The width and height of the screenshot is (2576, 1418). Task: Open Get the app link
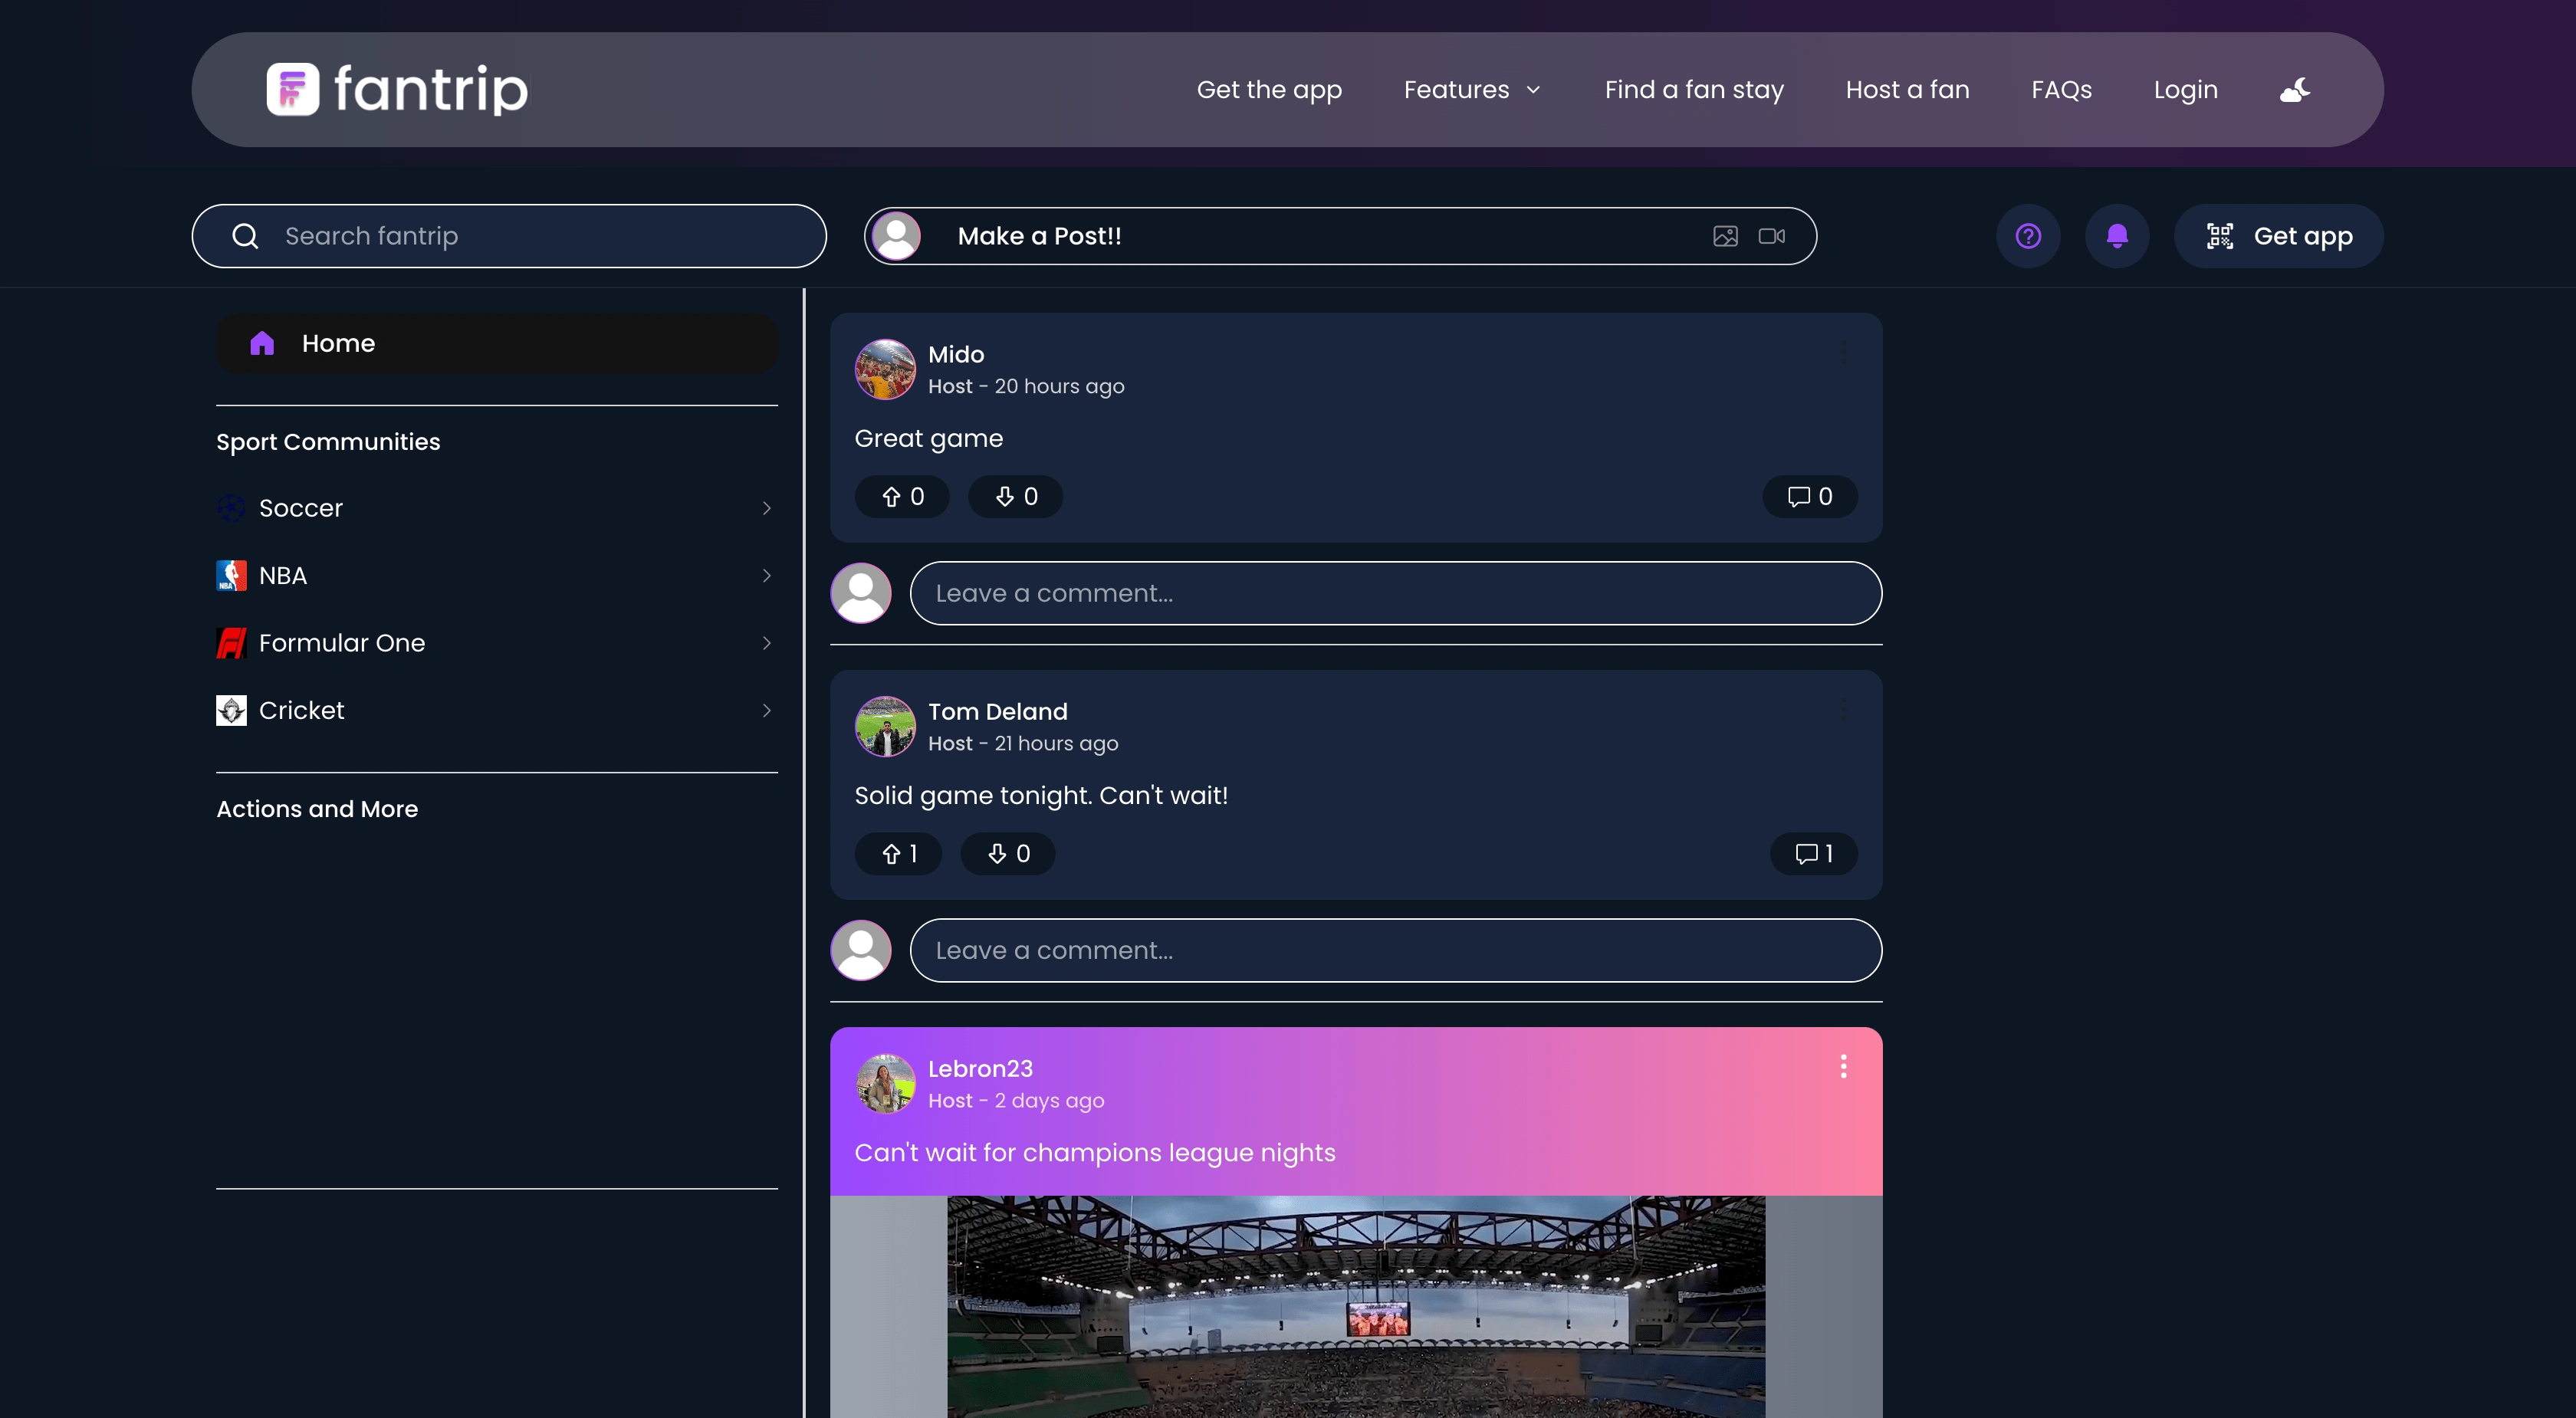(1269, 90)
